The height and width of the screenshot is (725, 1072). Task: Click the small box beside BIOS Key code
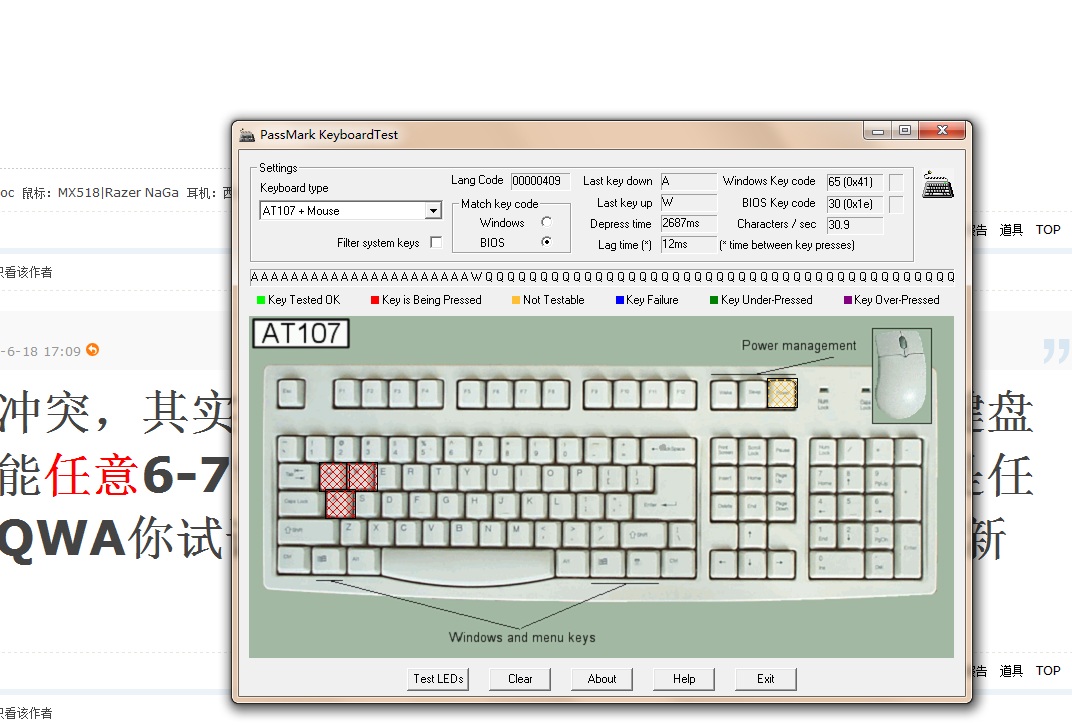click(x=896, y=204)
